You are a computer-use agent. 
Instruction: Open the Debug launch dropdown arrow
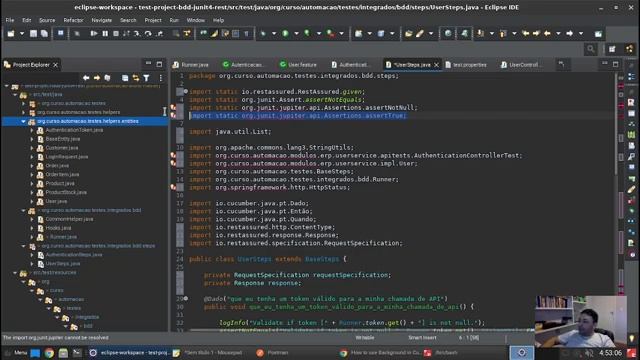274,33
